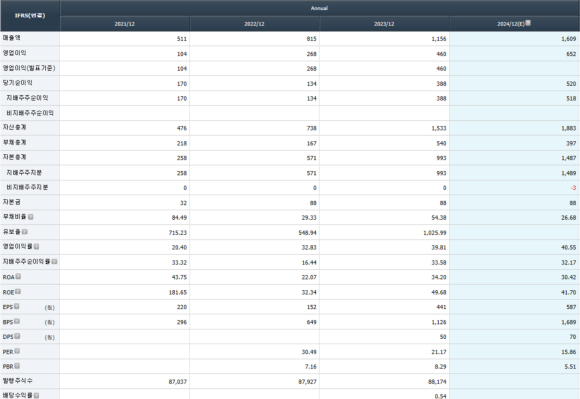
Task: Click the operating profit estimate 652
Action: 571,54
